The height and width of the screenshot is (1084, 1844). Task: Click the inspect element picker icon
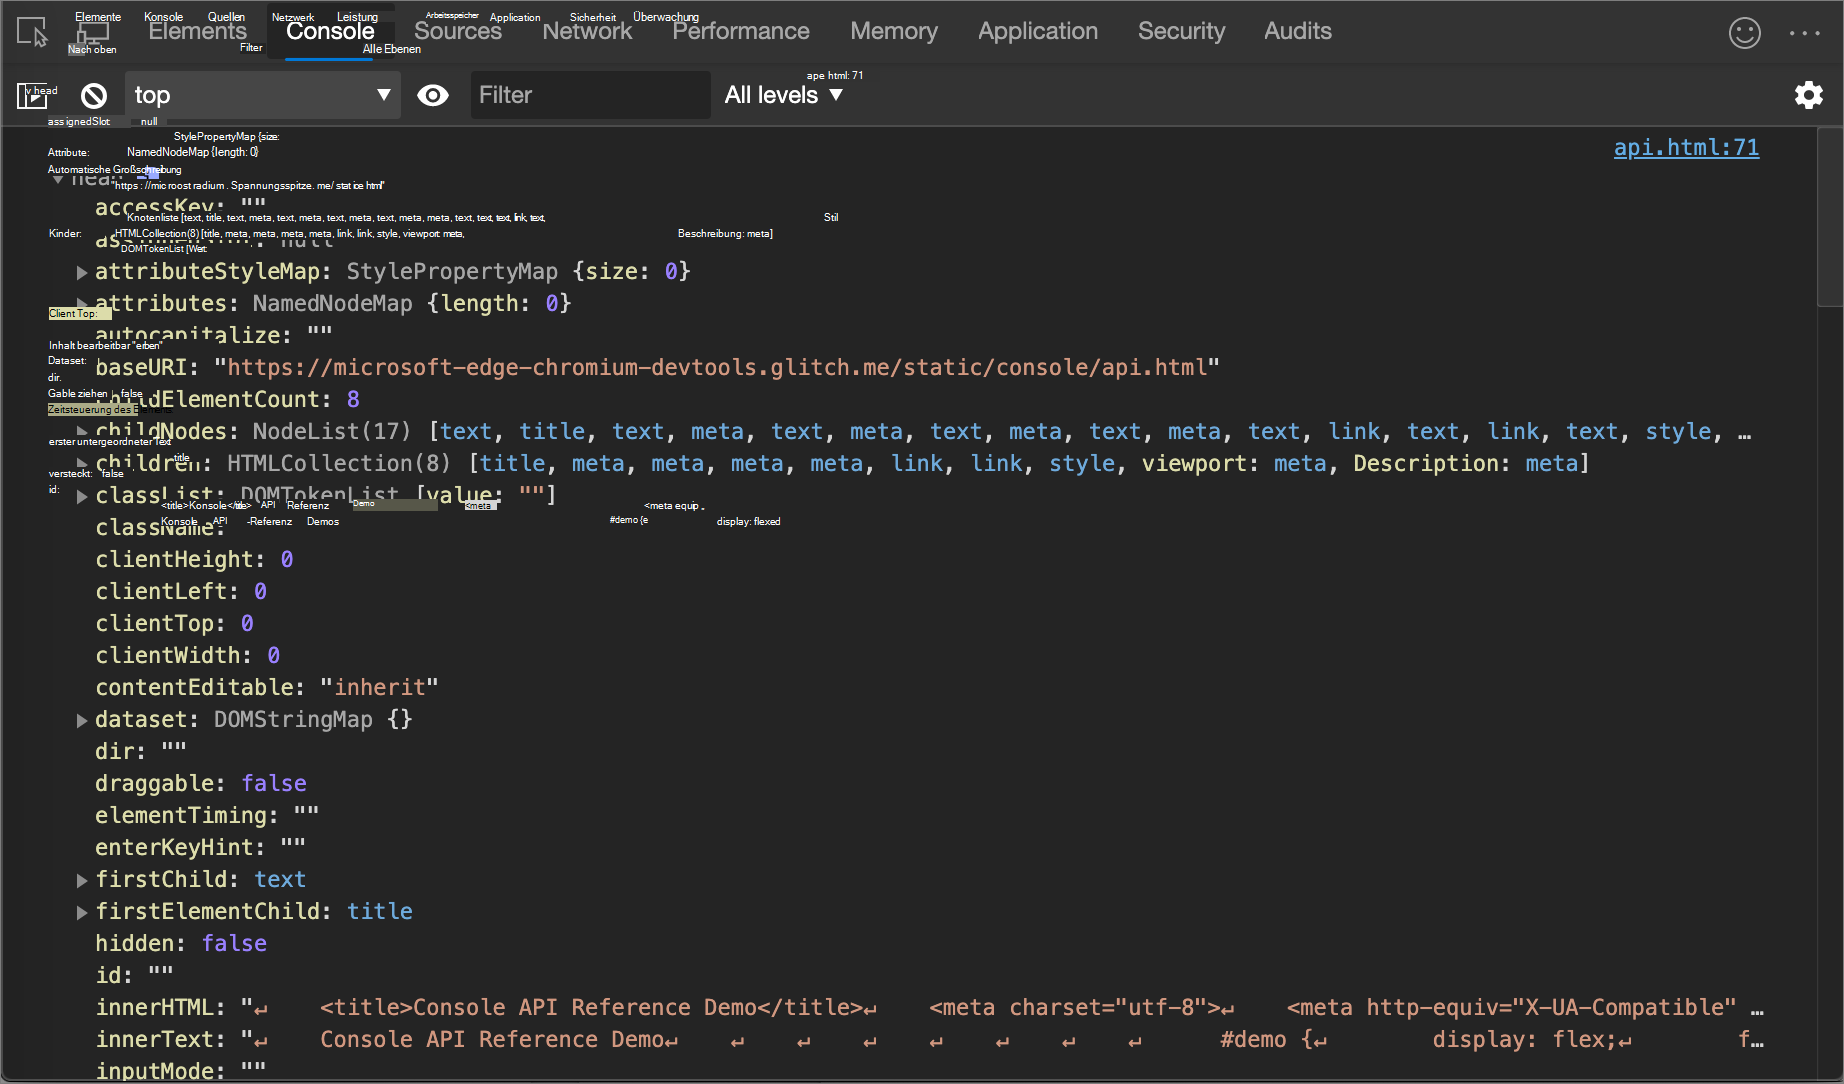pyautogui.click(x=32, y=33)
